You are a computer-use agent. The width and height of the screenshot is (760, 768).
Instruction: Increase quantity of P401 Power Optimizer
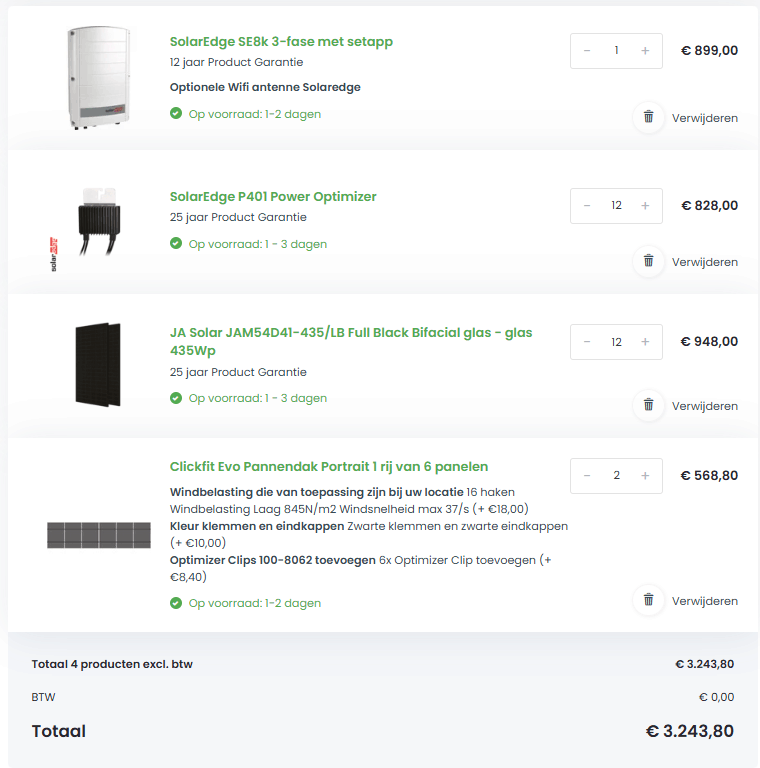645,206
